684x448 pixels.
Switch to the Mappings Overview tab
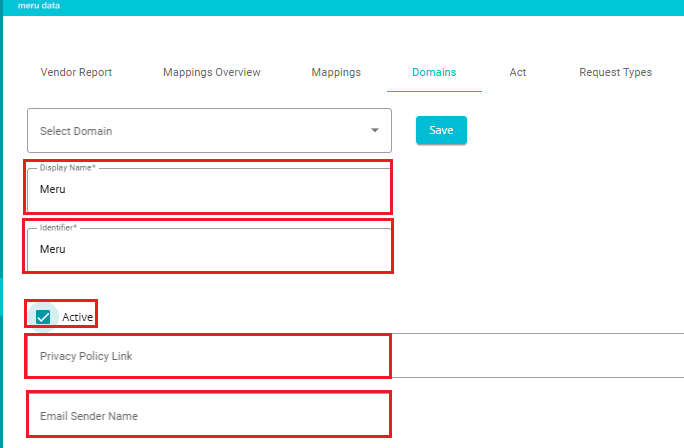212,72
